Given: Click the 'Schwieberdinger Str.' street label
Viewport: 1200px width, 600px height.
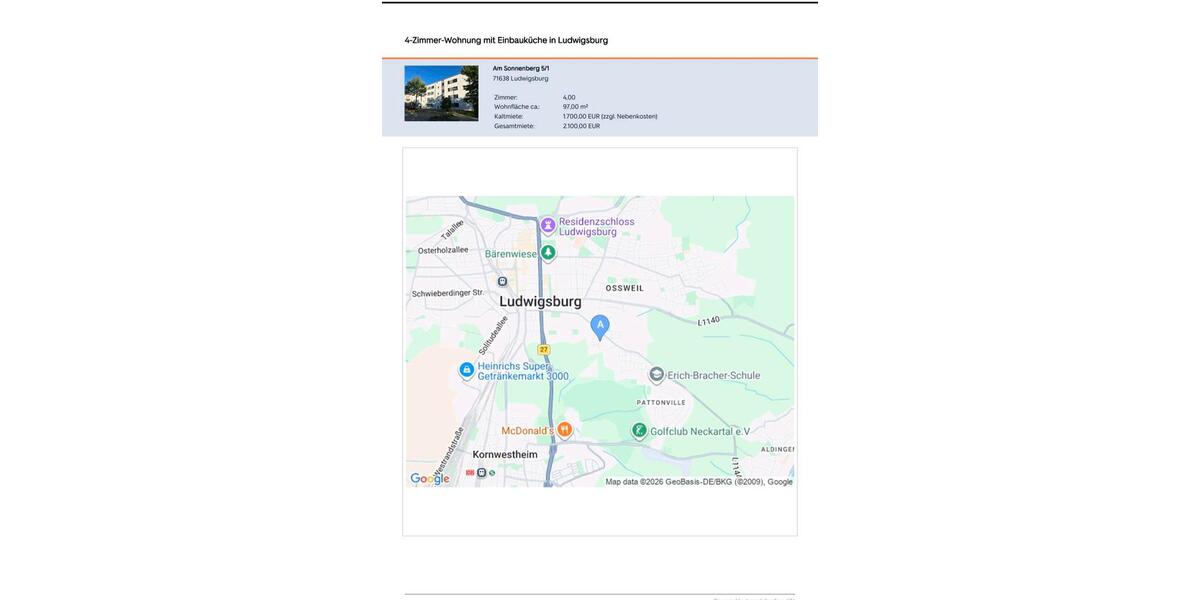Looking at the screenshot, I should click(x=447, y=293).
